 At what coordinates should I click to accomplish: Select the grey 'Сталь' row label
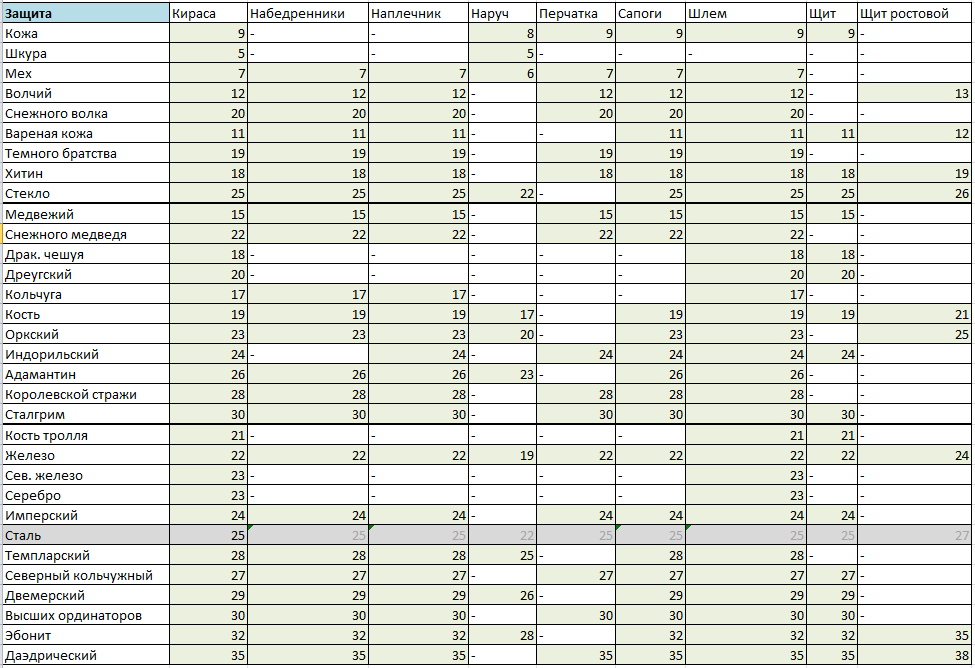86,535
